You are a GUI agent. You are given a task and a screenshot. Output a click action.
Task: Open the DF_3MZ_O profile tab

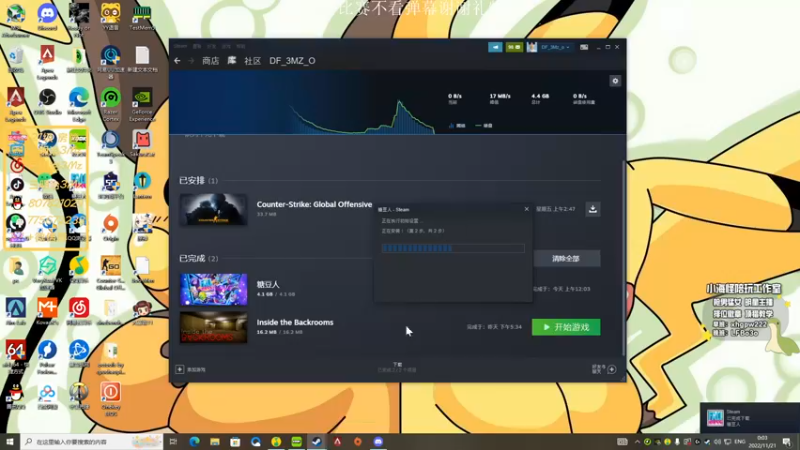(x=292, y=61)
